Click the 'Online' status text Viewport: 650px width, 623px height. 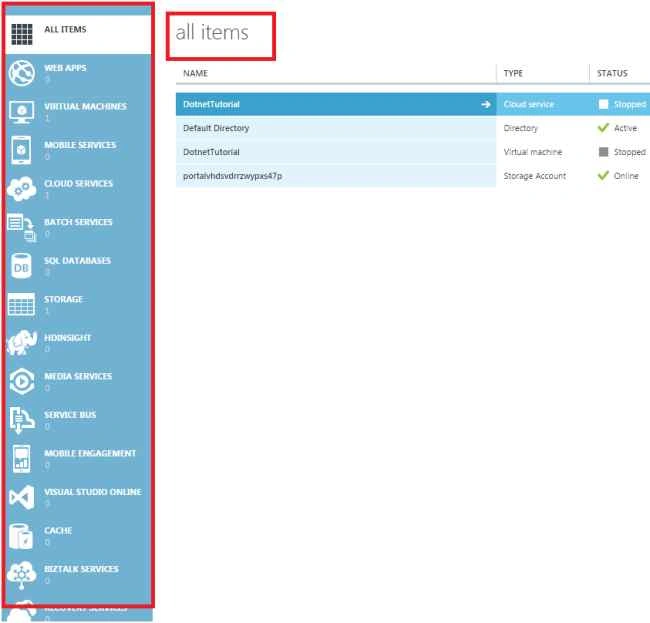point(626,176)
